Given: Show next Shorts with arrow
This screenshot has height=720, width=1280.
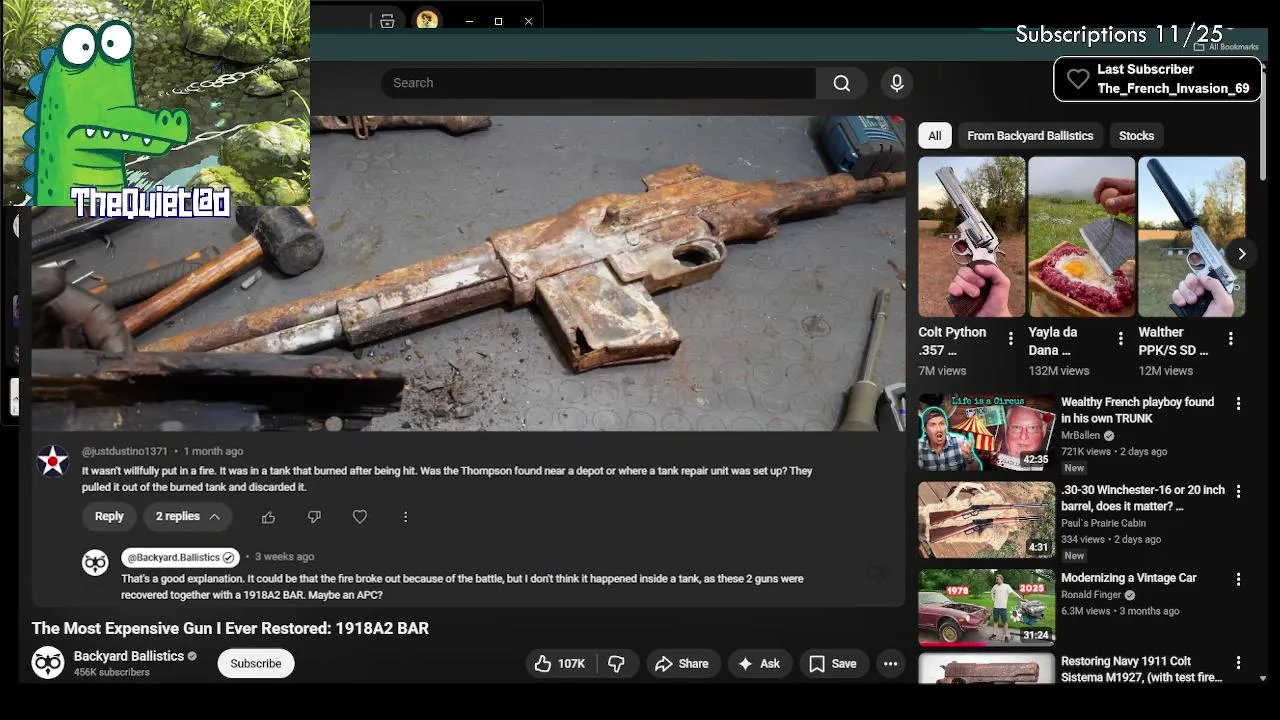Looking at the screenshot, I should 1241,254.
